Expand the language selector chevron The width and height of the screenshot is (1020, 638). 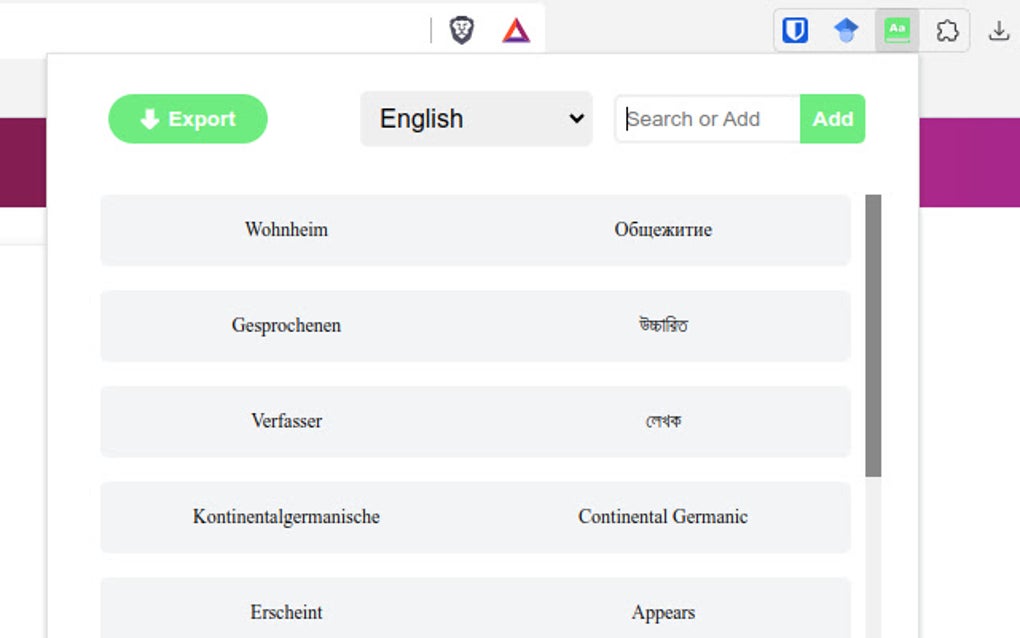click(577, 118)
